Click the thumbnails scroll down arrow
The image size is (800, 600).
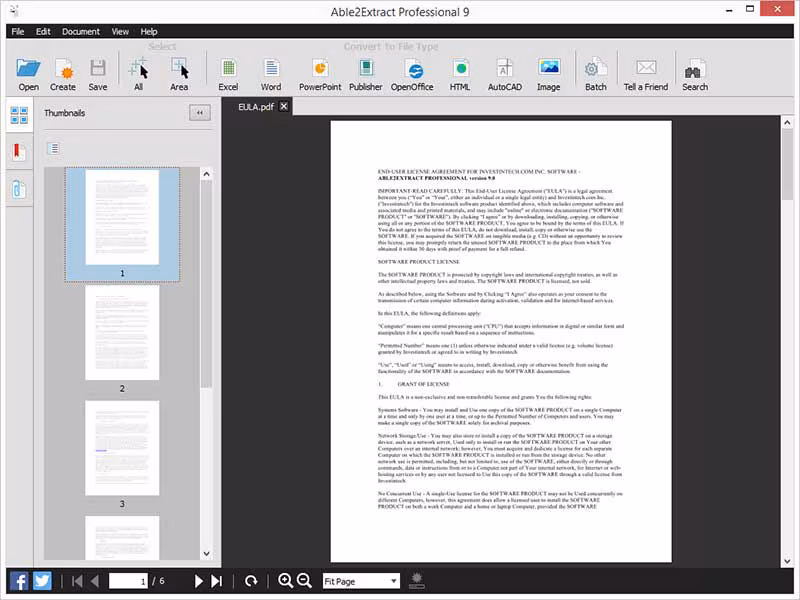[206, 554]
